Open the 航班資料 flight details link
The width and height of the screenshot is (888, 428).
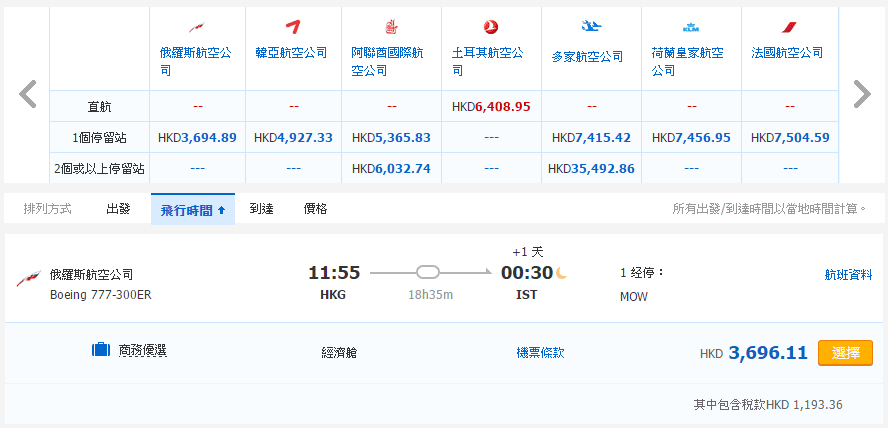[848, 274]
